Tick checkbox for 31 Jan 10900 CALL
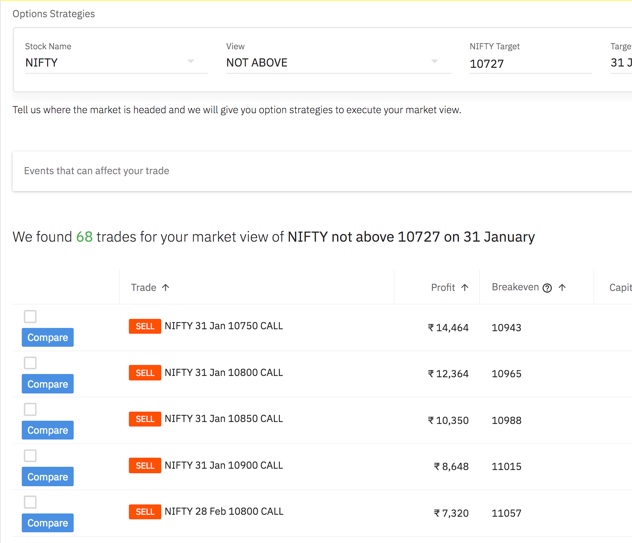Viewport: 632px width, 543px height. coord(30,456)
